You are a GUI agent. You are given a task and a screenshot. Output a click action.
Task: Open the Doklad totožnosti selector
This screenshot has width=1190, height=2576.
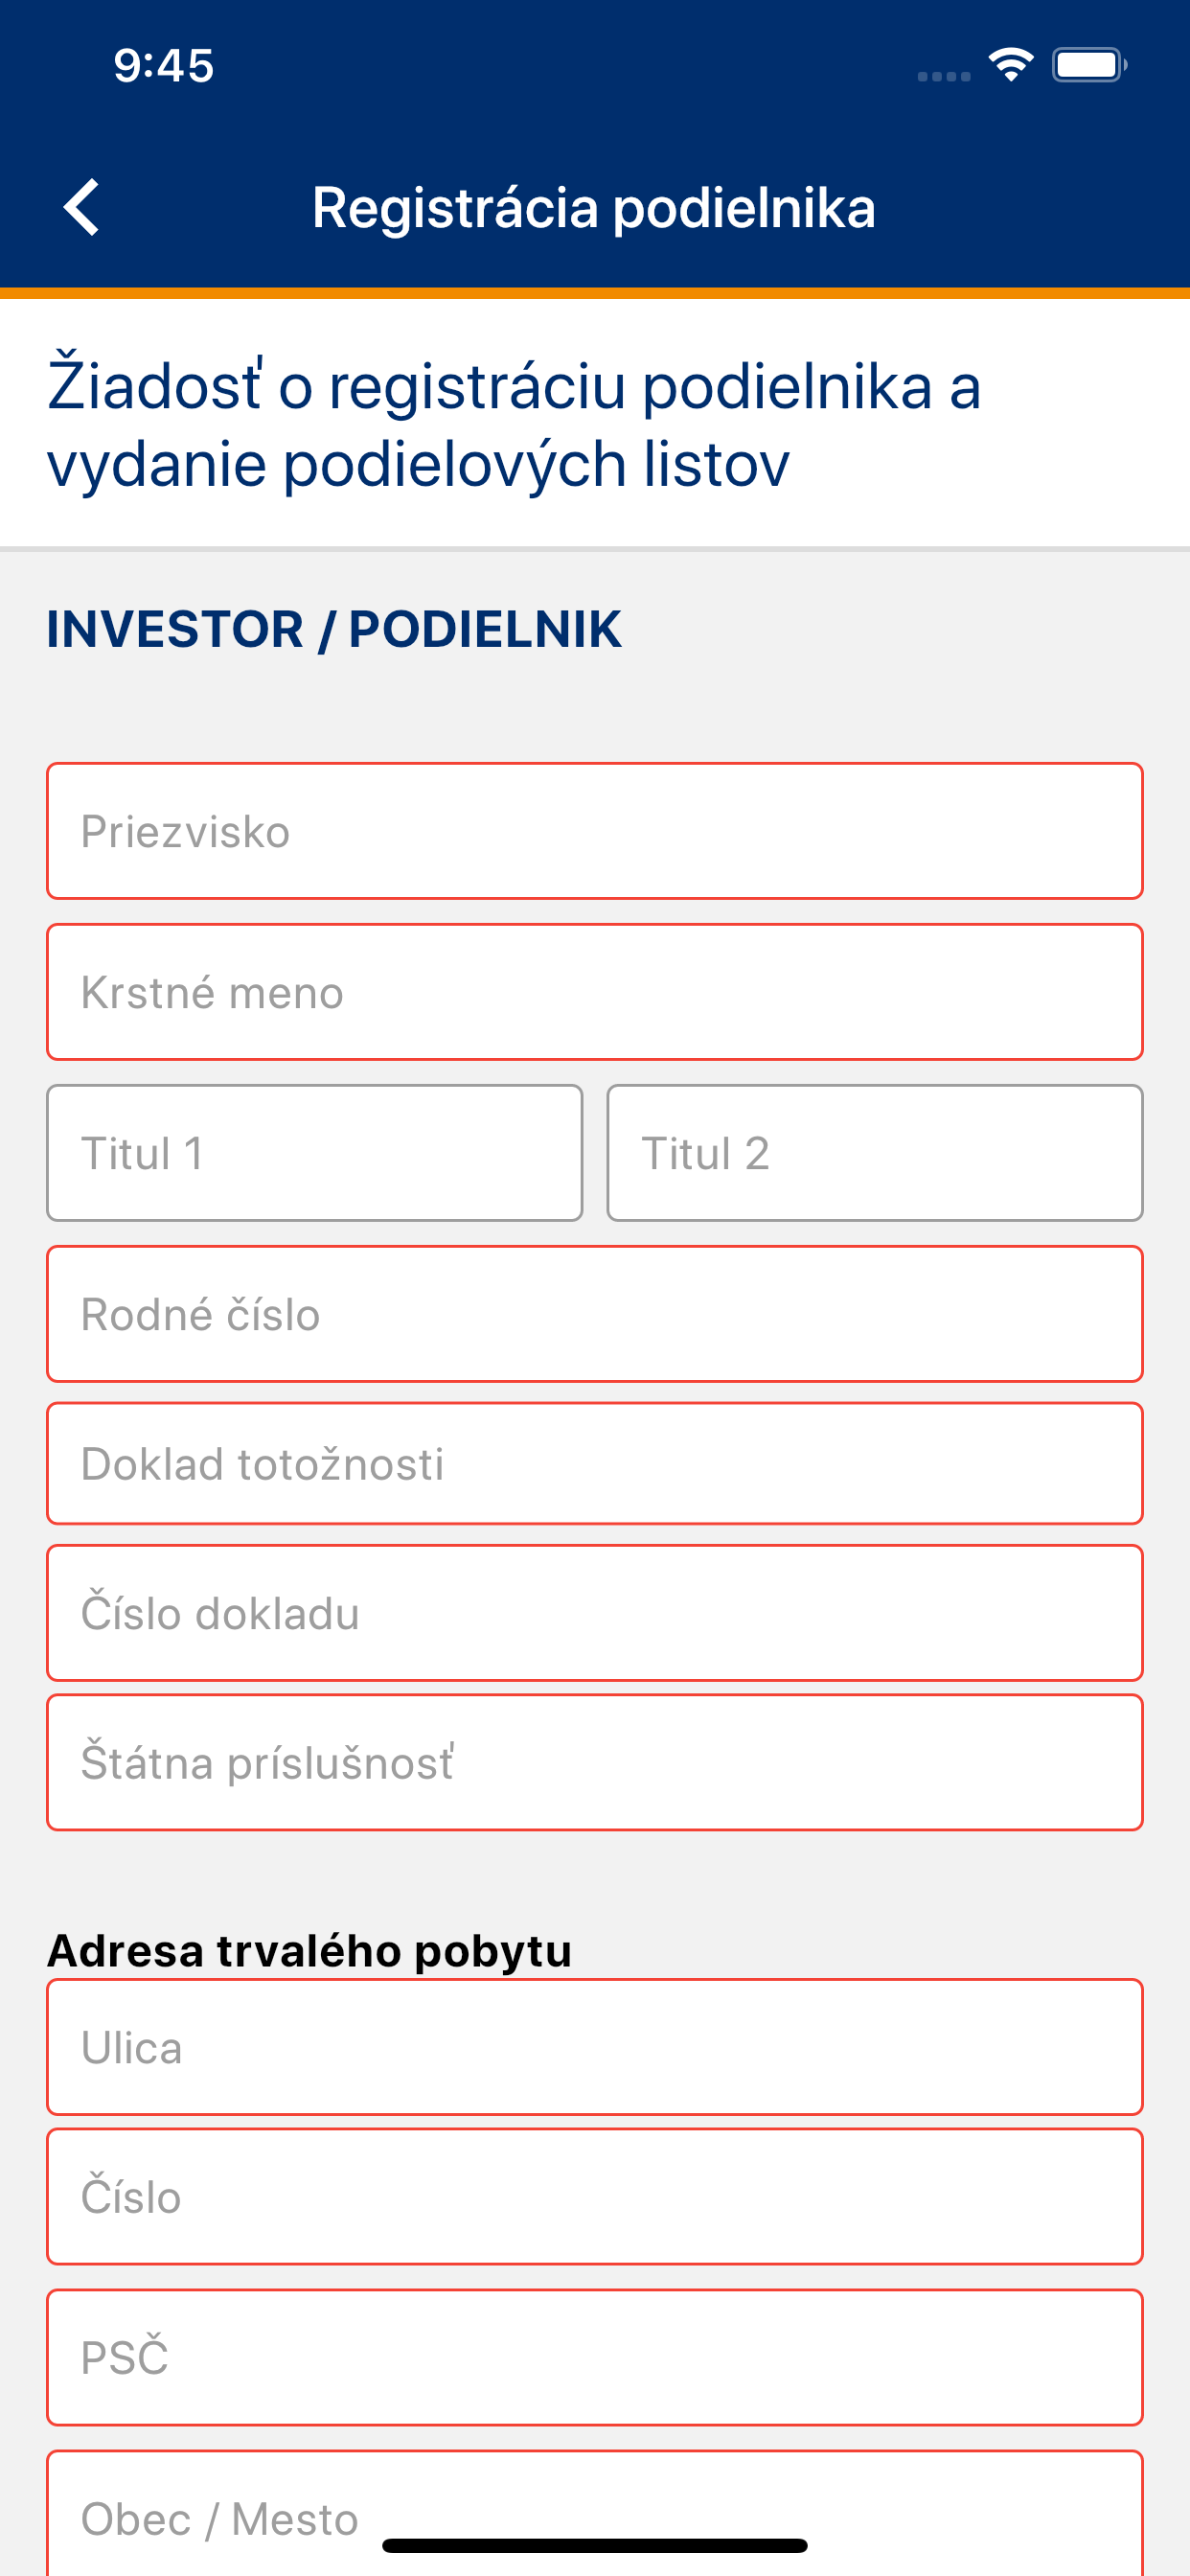pyautogui.click(x=594, y=1464)
